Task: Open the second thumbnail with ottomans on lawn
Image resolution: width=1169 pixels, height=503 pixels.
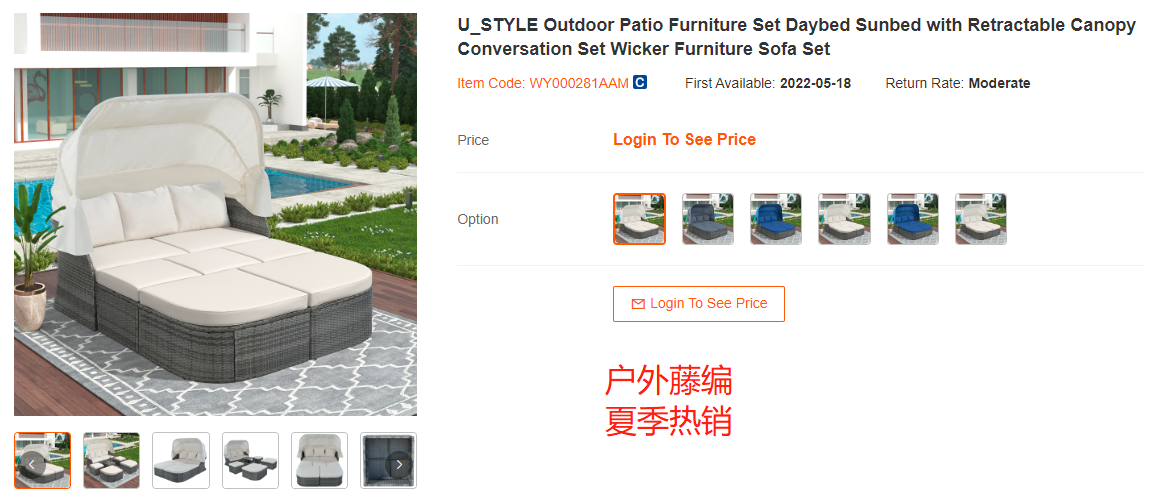Action: tap(111, 461)
